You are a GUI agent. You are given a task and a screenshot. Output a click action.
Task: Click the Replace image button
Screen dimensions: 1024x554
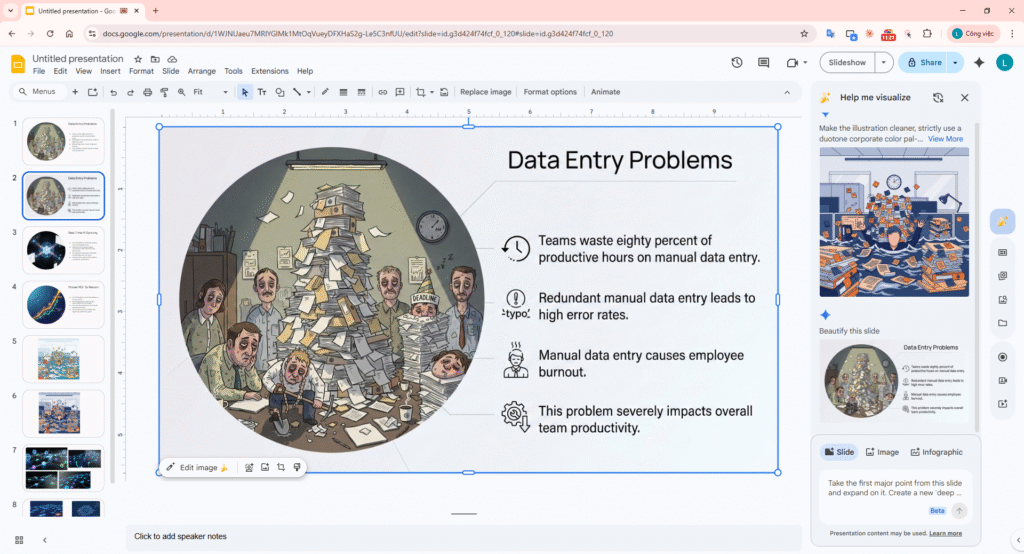coord(485,92)
